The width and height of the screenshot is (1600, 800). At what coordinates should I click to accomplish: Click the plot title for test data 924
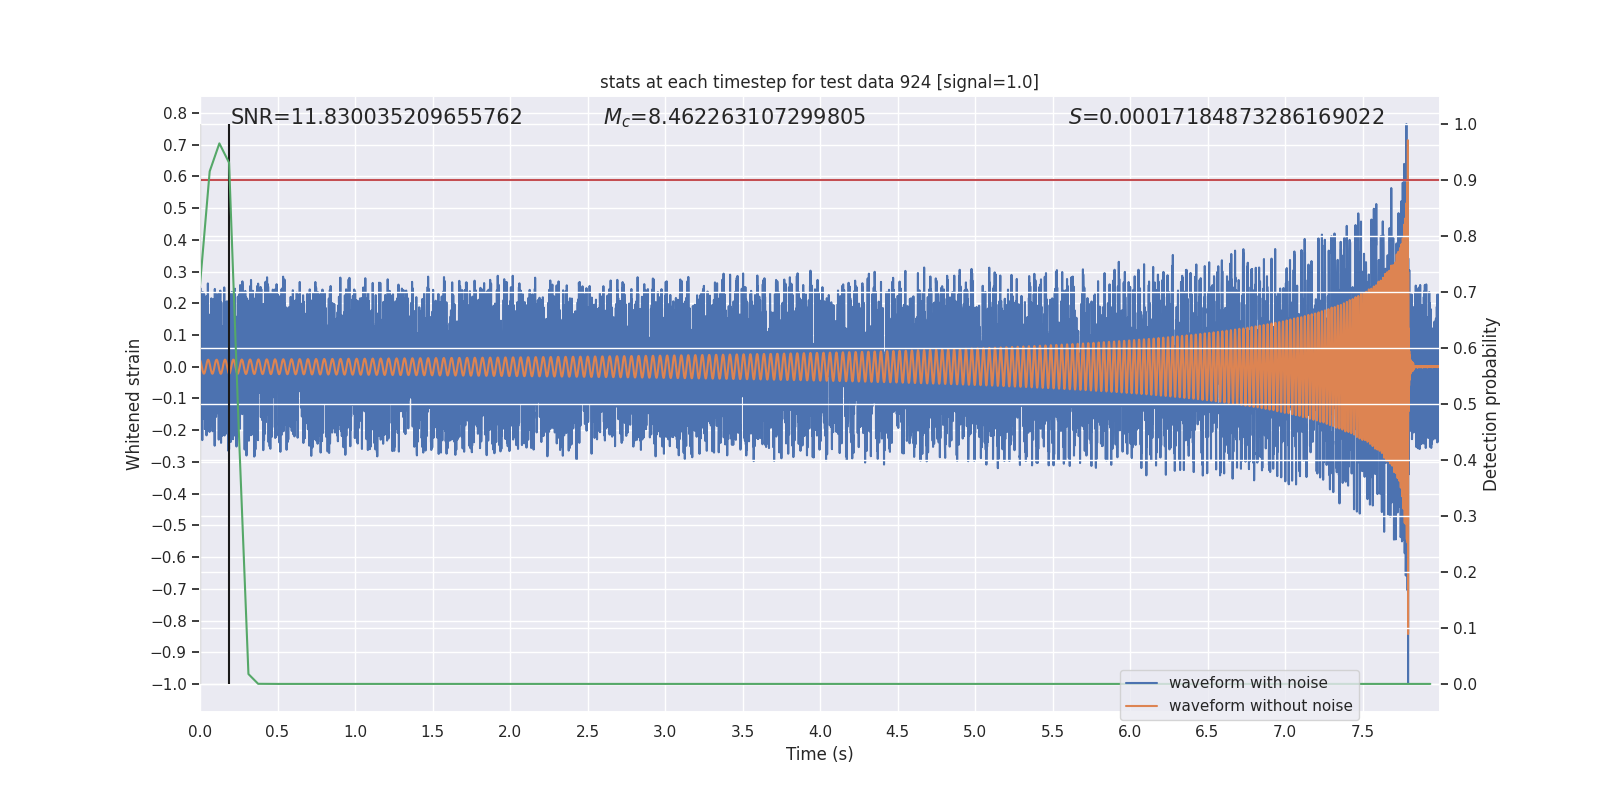pos(819,82)
